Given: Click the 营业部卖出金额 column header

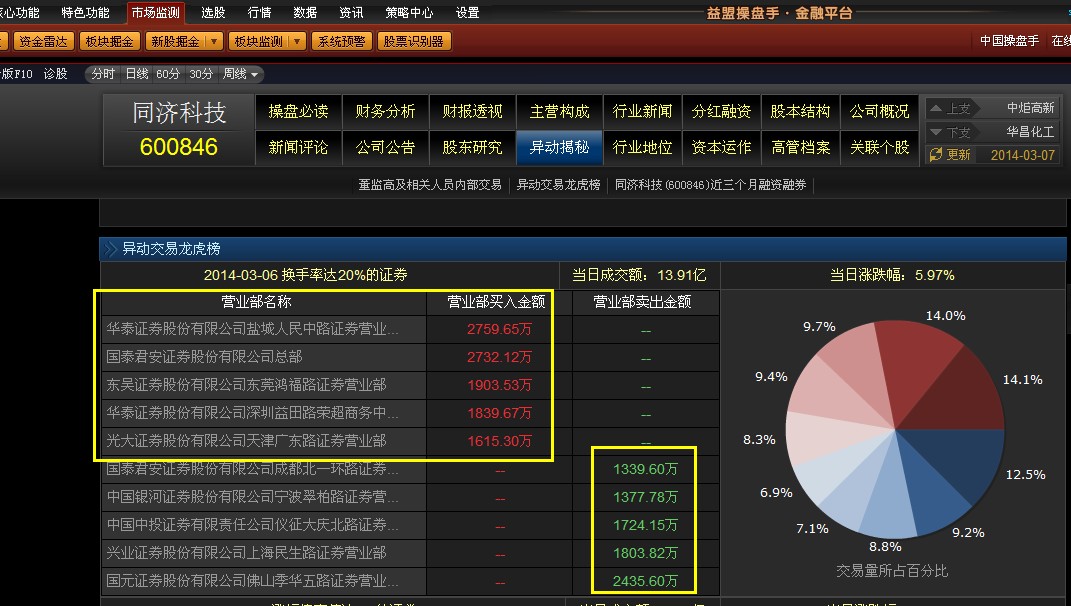Looking at the screenshot, I should click(642, 301).
